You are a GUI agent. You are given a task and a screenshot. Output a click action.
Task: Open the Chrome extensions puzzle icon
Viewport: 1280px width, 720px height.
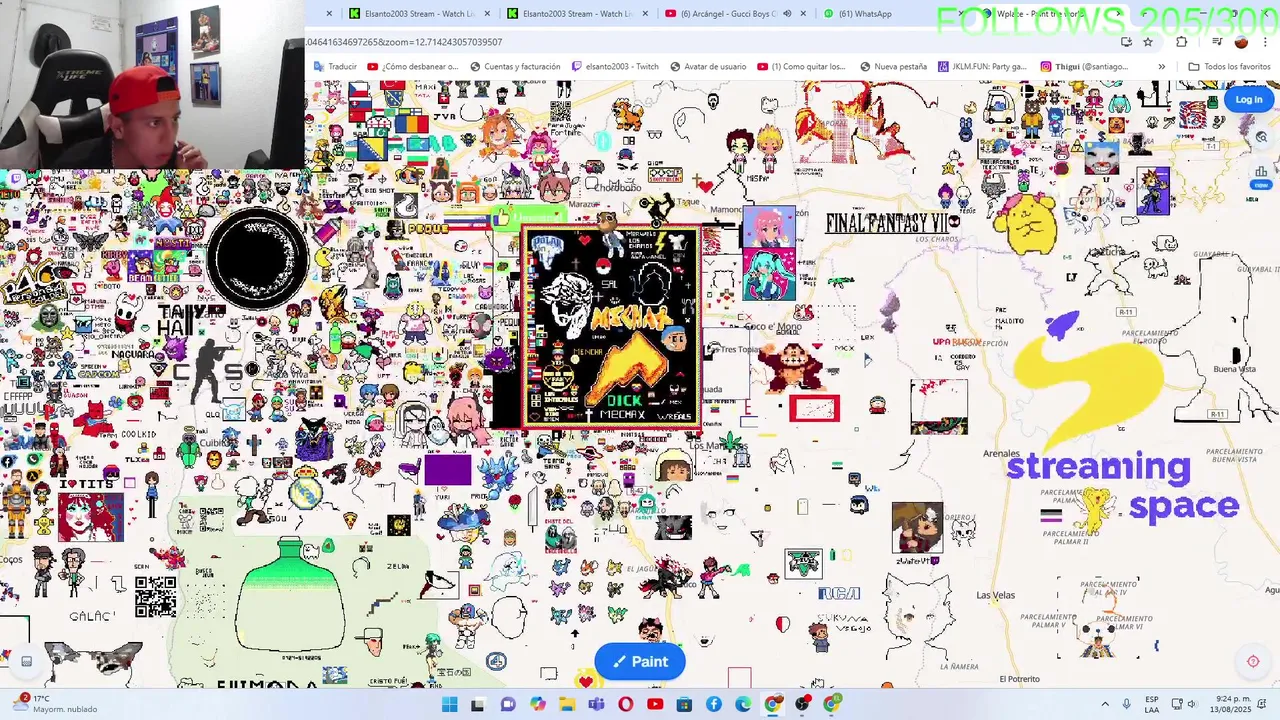(x=1181, y=42)
